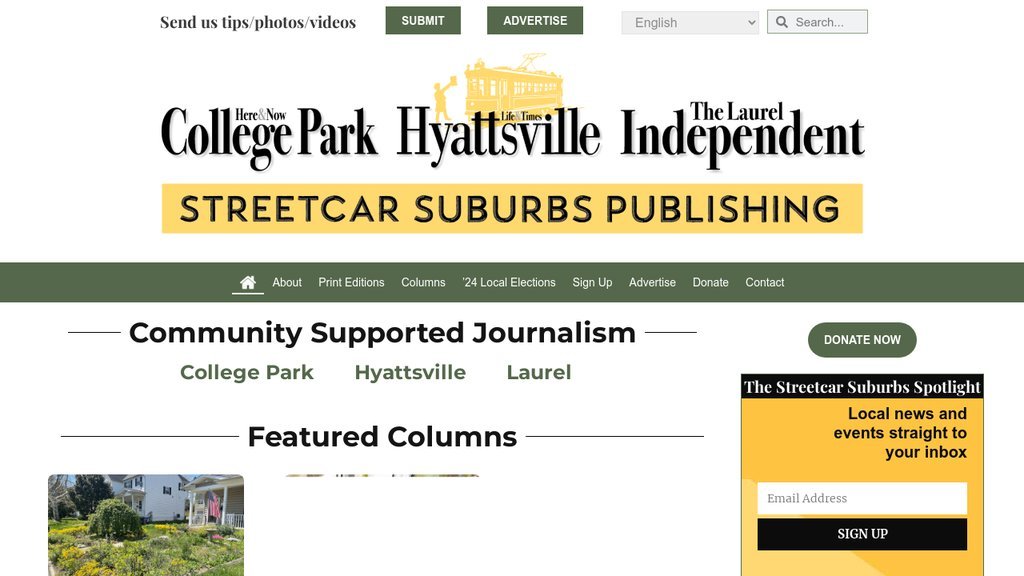Screen dimensions: 1024x576
Task: Click 'Send us tips/photos/videos' text
Action: coord(258,22)
